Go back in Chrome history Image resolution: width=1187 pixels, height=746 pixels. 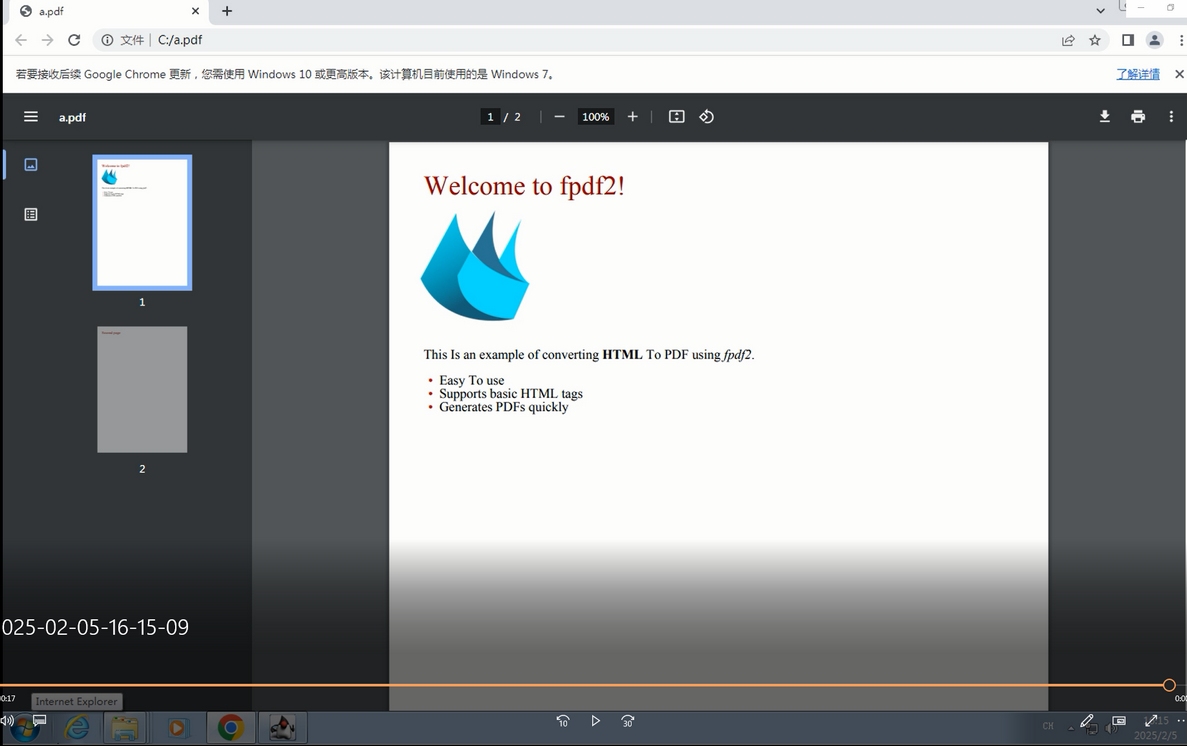click(21, 40)
